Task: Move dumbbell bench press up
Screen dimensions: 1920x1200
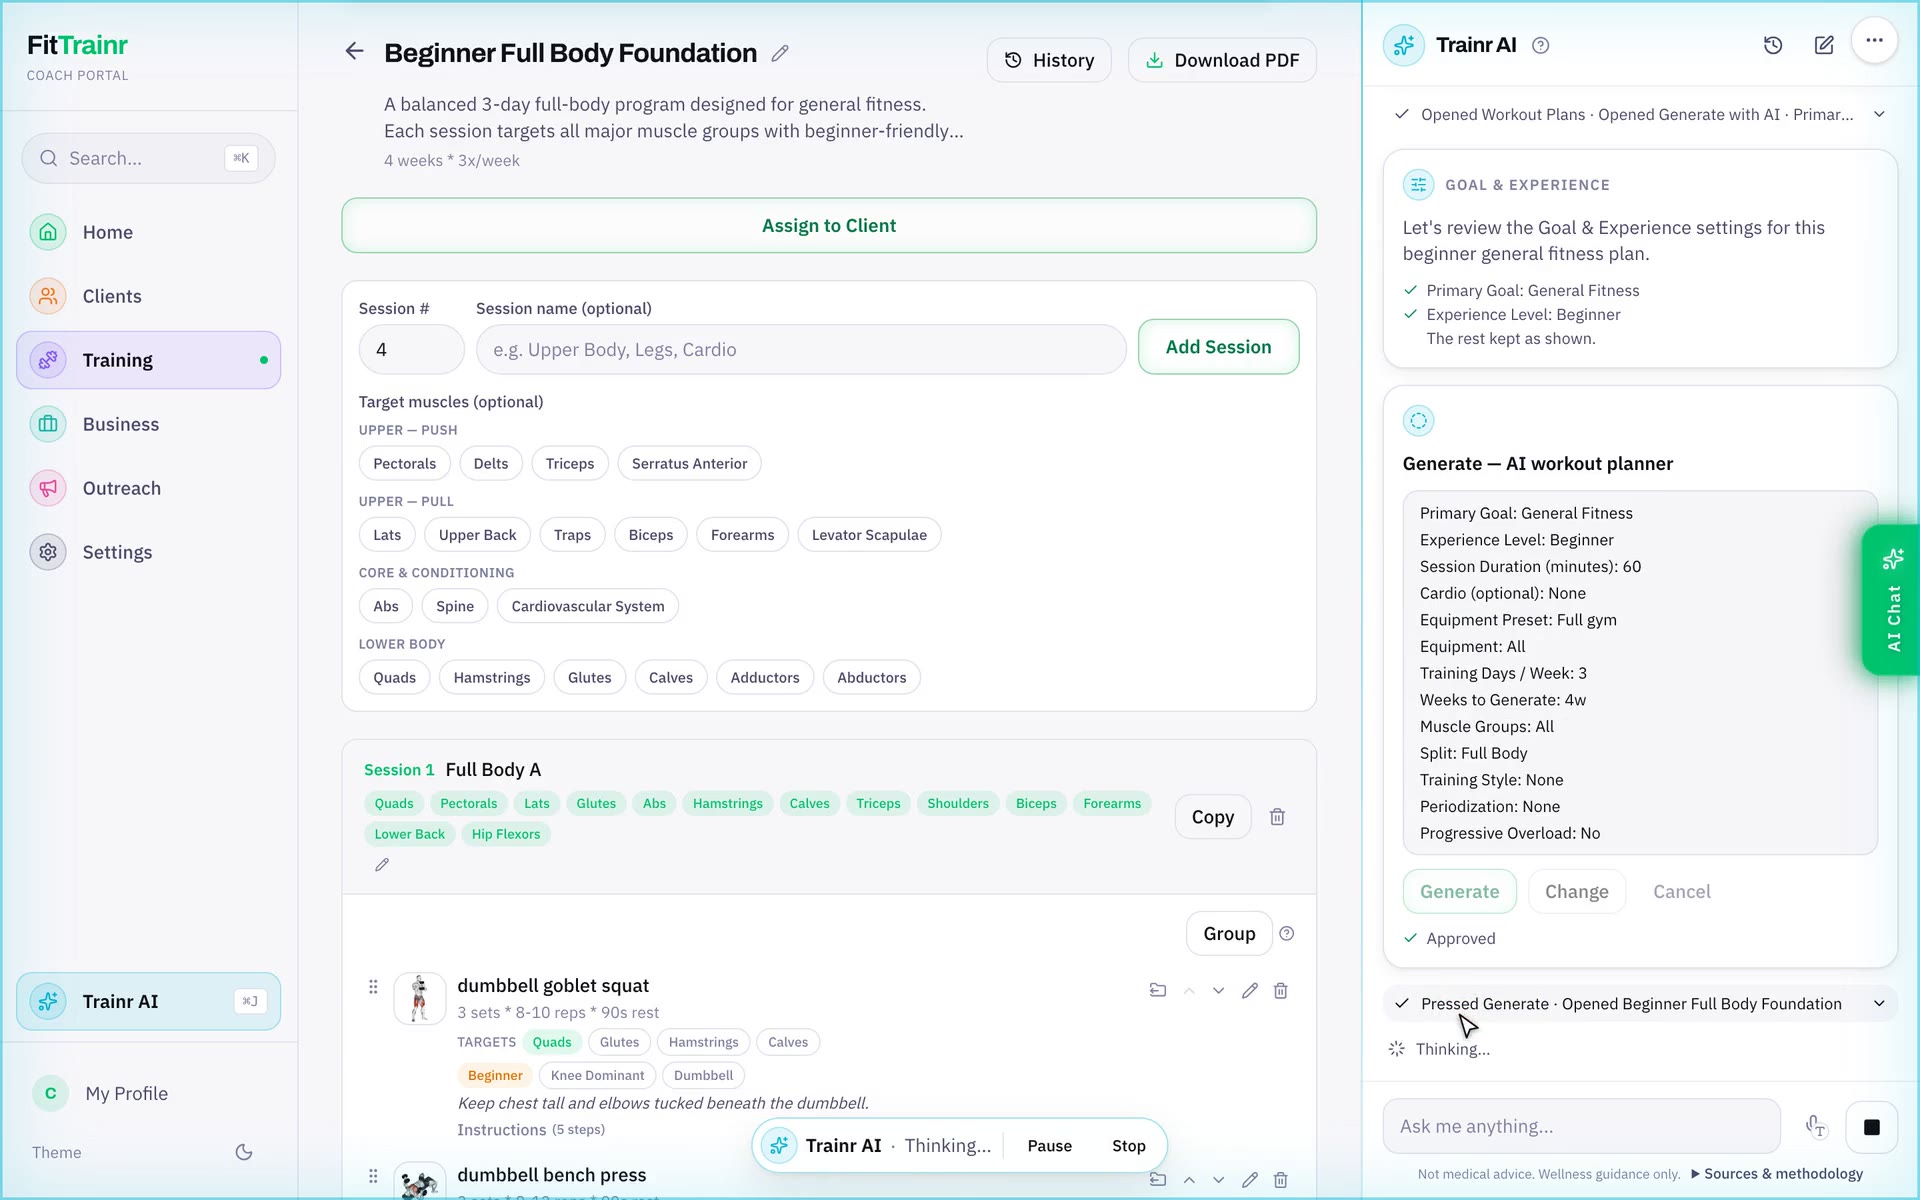Action: coord(1189,1180)
